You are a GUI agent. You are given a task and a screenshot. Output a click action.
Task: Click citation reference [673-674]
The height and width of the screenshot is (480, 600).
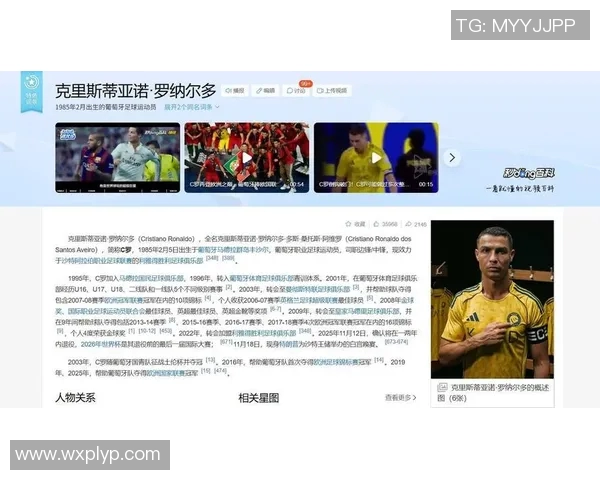(x=396, y=342)
